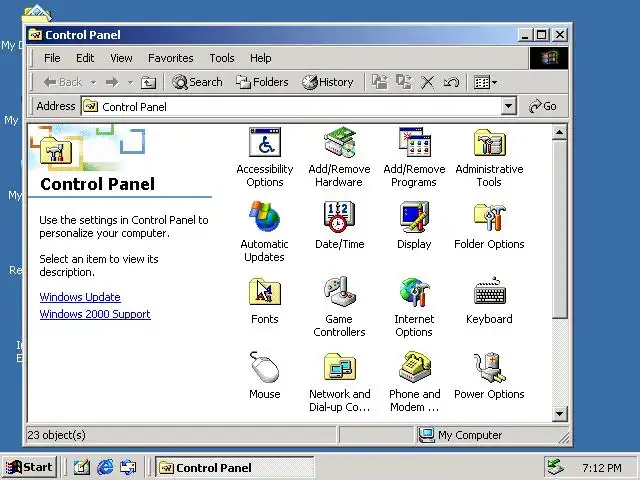Expand the Forward history dropdown arrow
This screenshot has width=640, height=480.
point(130,82)
